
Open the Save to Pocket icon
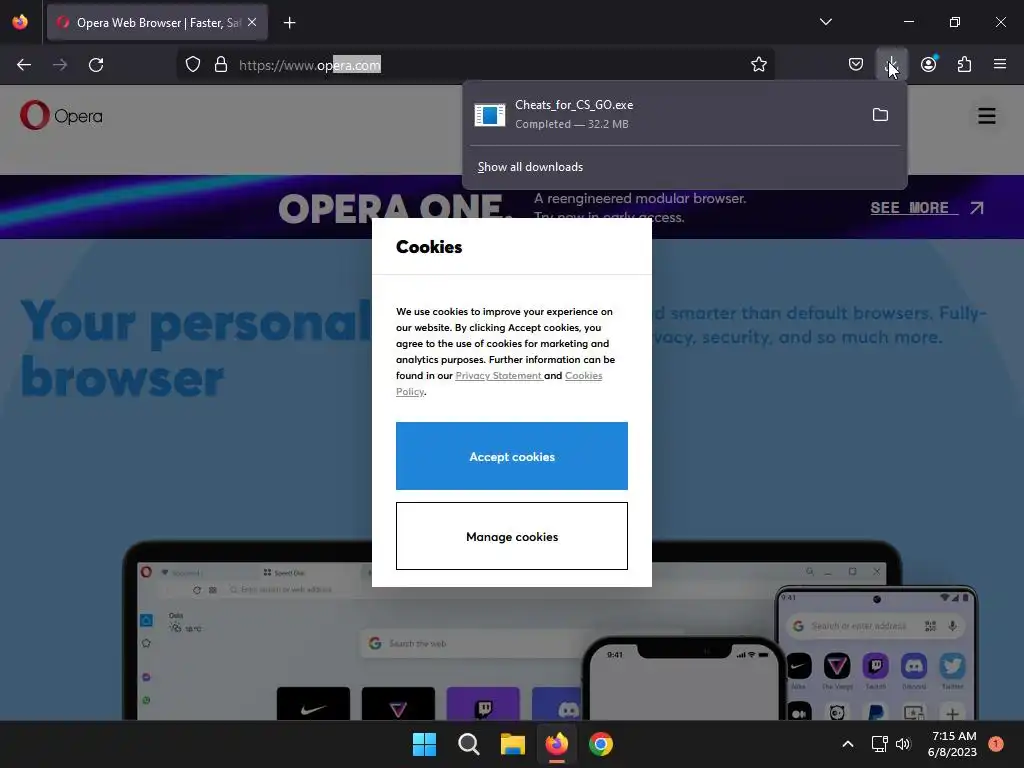(856, 65)
